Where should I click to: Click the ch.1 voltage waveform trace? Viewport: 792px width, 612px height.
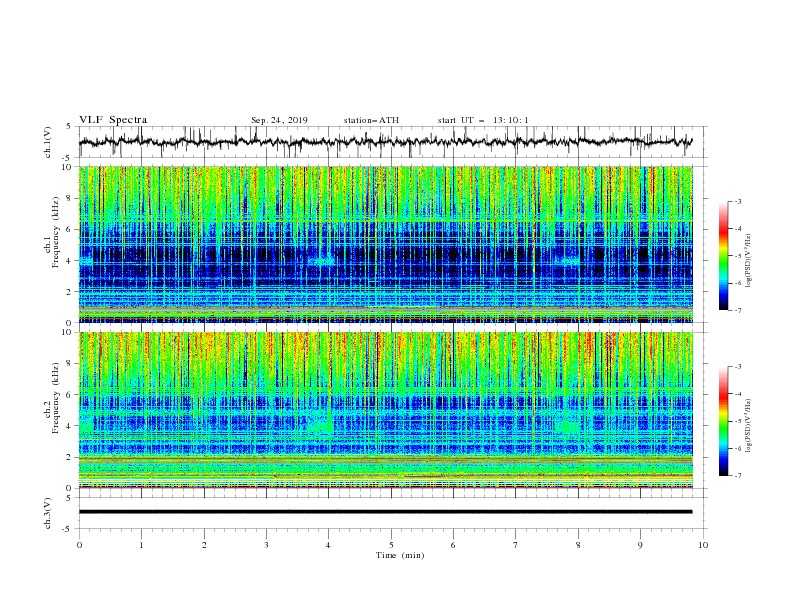coord(385,141)
